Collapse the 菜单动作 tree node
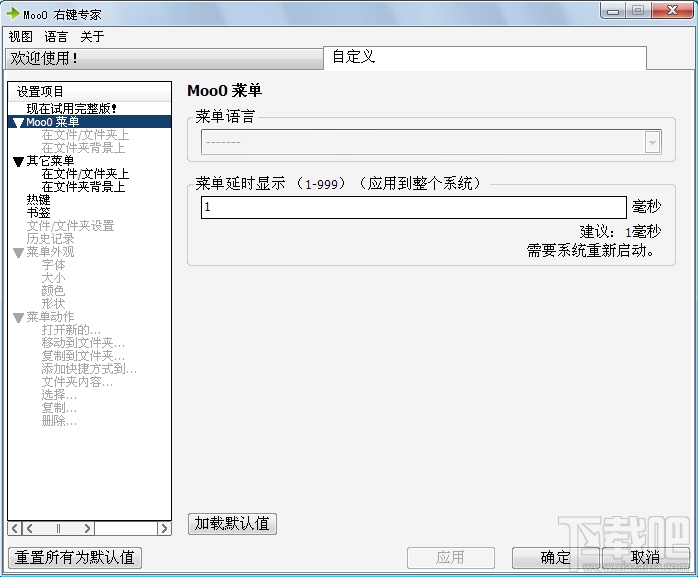 click(18, 318)
